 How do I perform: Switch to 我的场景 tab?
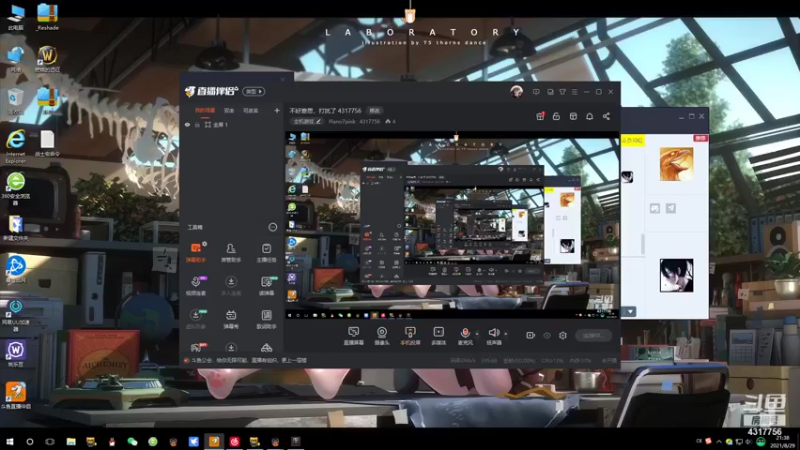(x=205, y=110)
